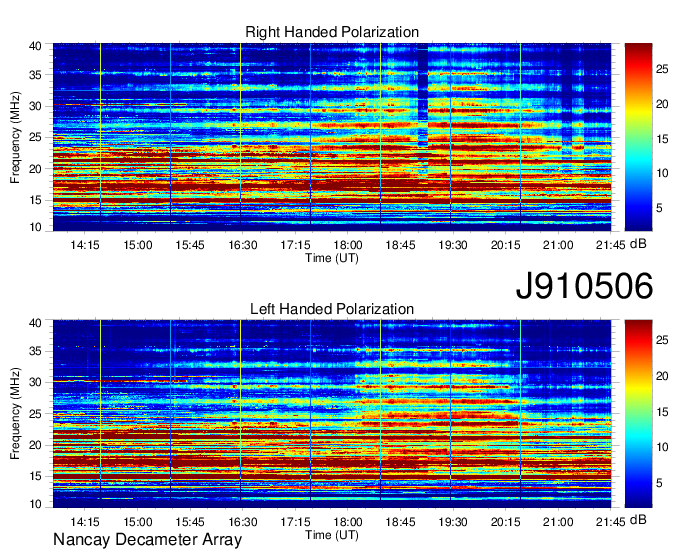This screenshot has width=680, height=552.
Task: Click the "Left Handed Polarization" plot title
Action: click(332, 309)
